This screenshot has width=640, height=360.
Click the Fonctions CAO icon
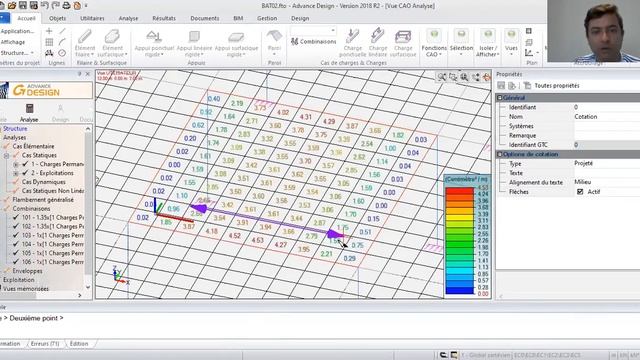434,35
